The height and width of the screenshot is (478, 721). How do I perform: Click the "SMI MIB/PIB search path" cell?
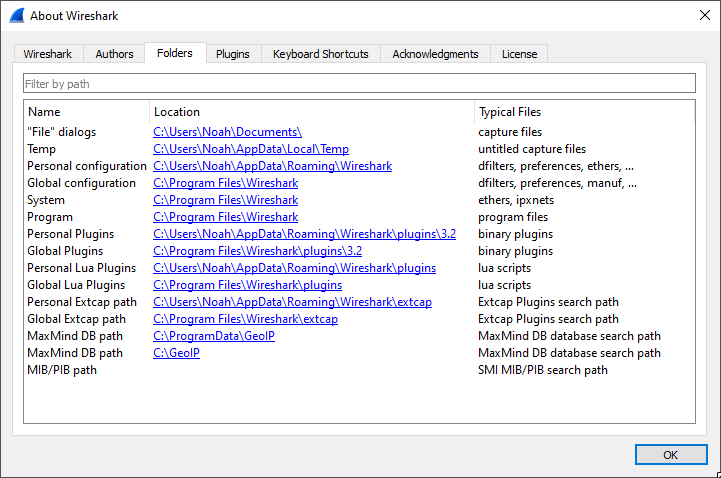coord(543,370)
